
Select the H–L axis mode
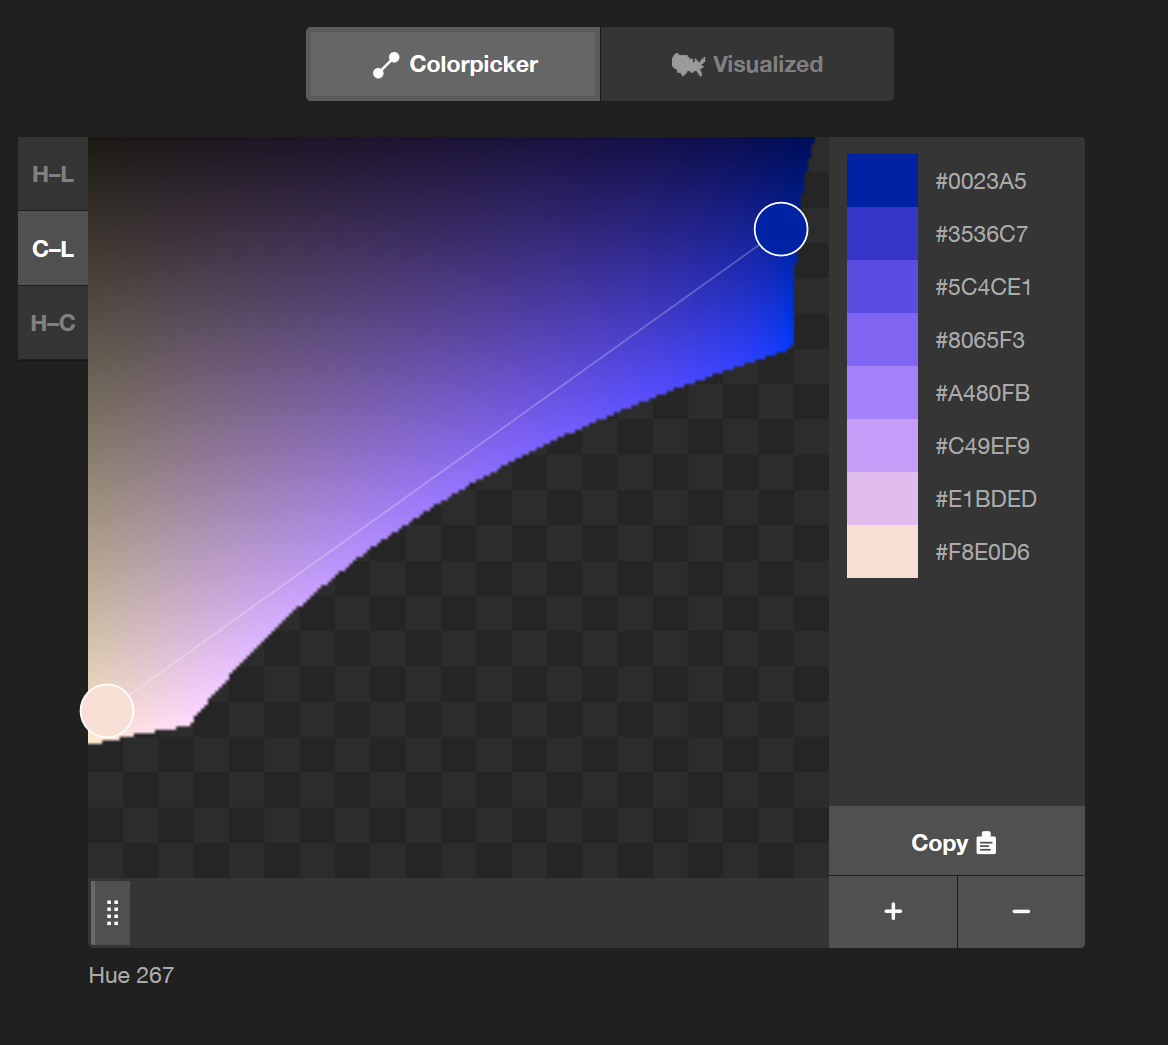coord(53,174)
